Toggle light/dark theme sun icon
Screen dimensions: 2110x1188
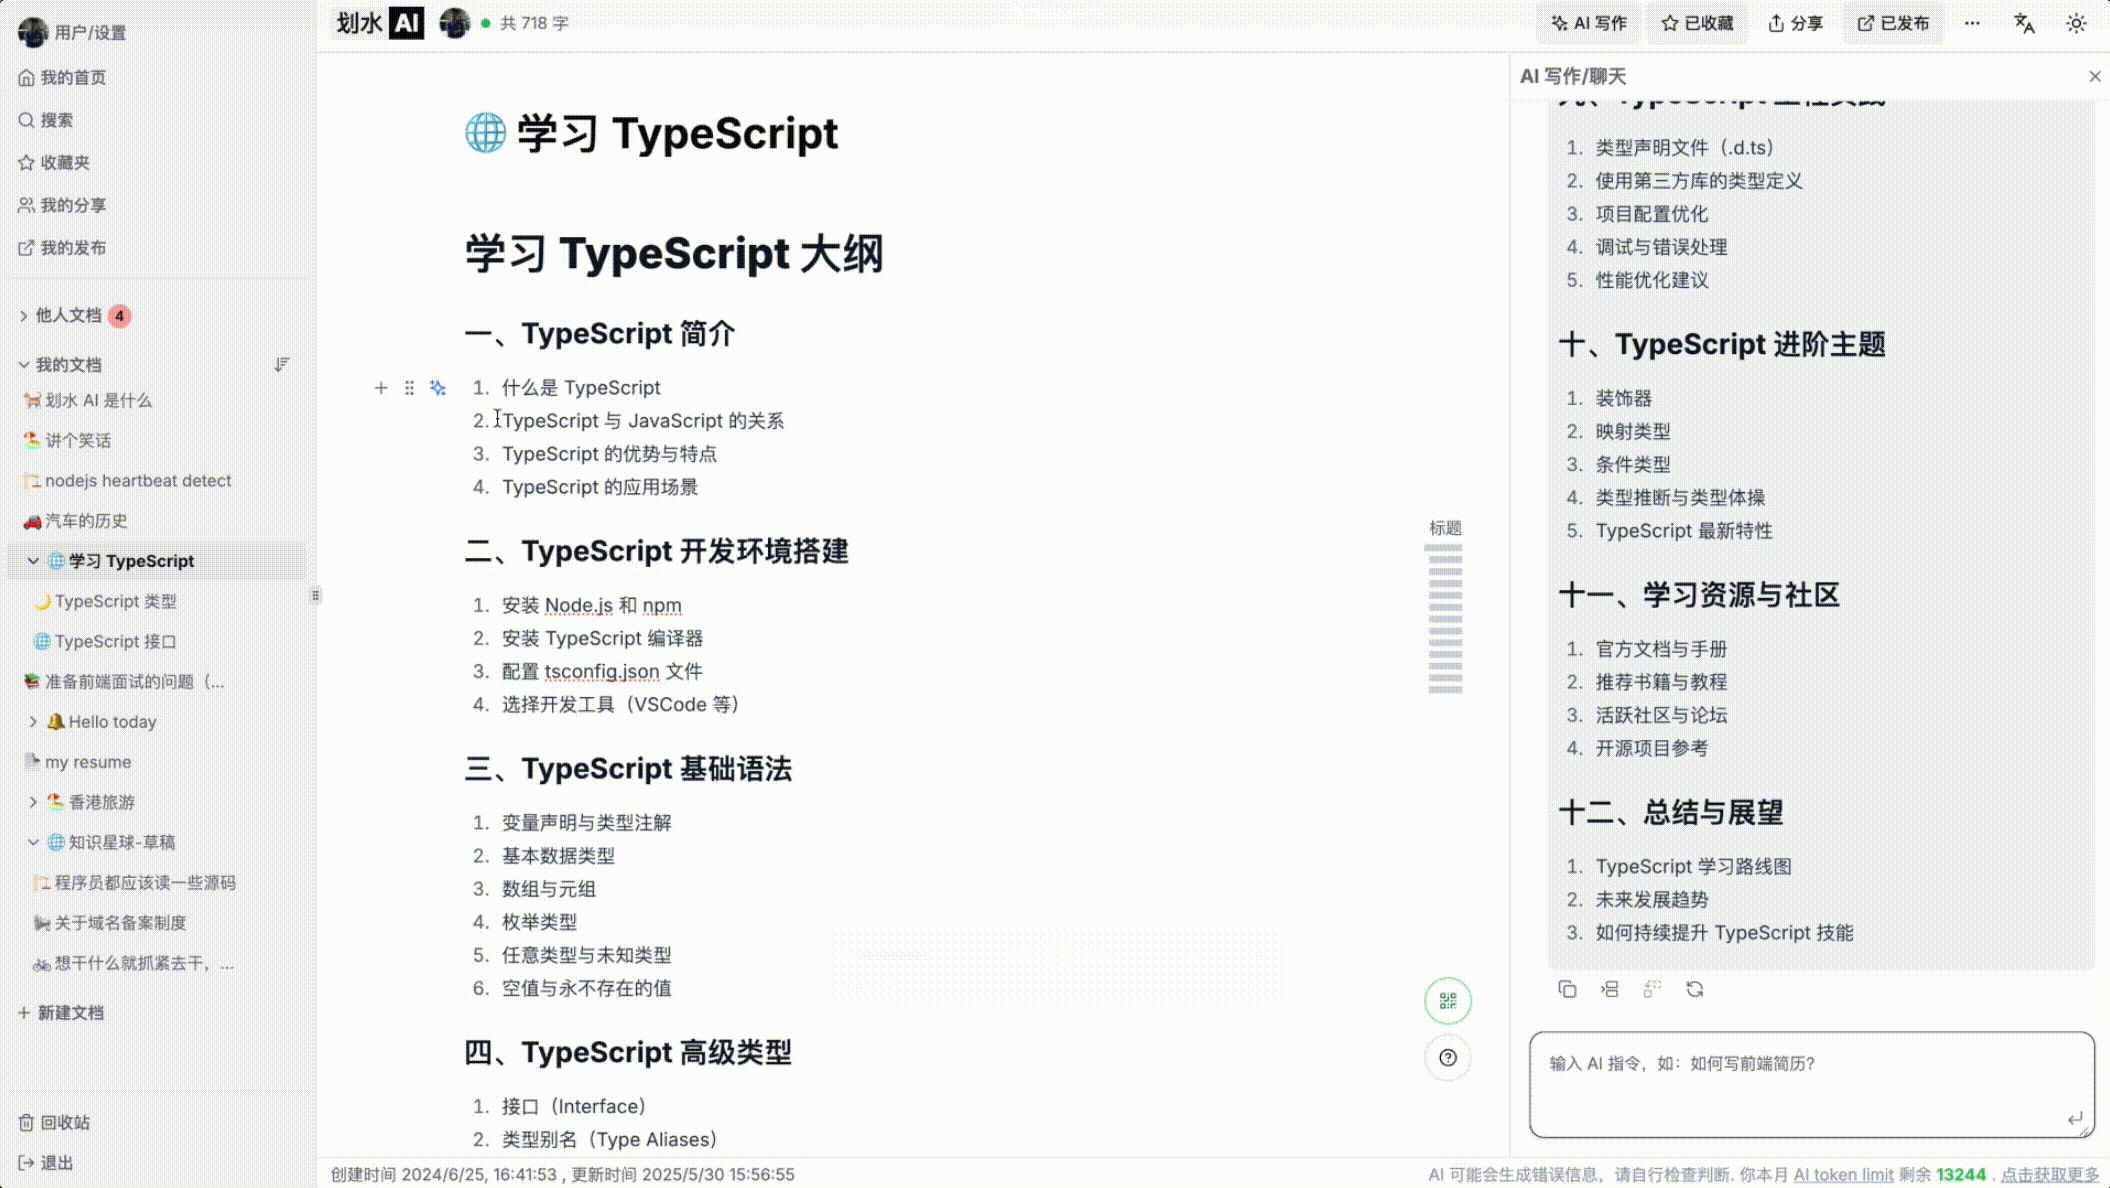(2077, 23)
